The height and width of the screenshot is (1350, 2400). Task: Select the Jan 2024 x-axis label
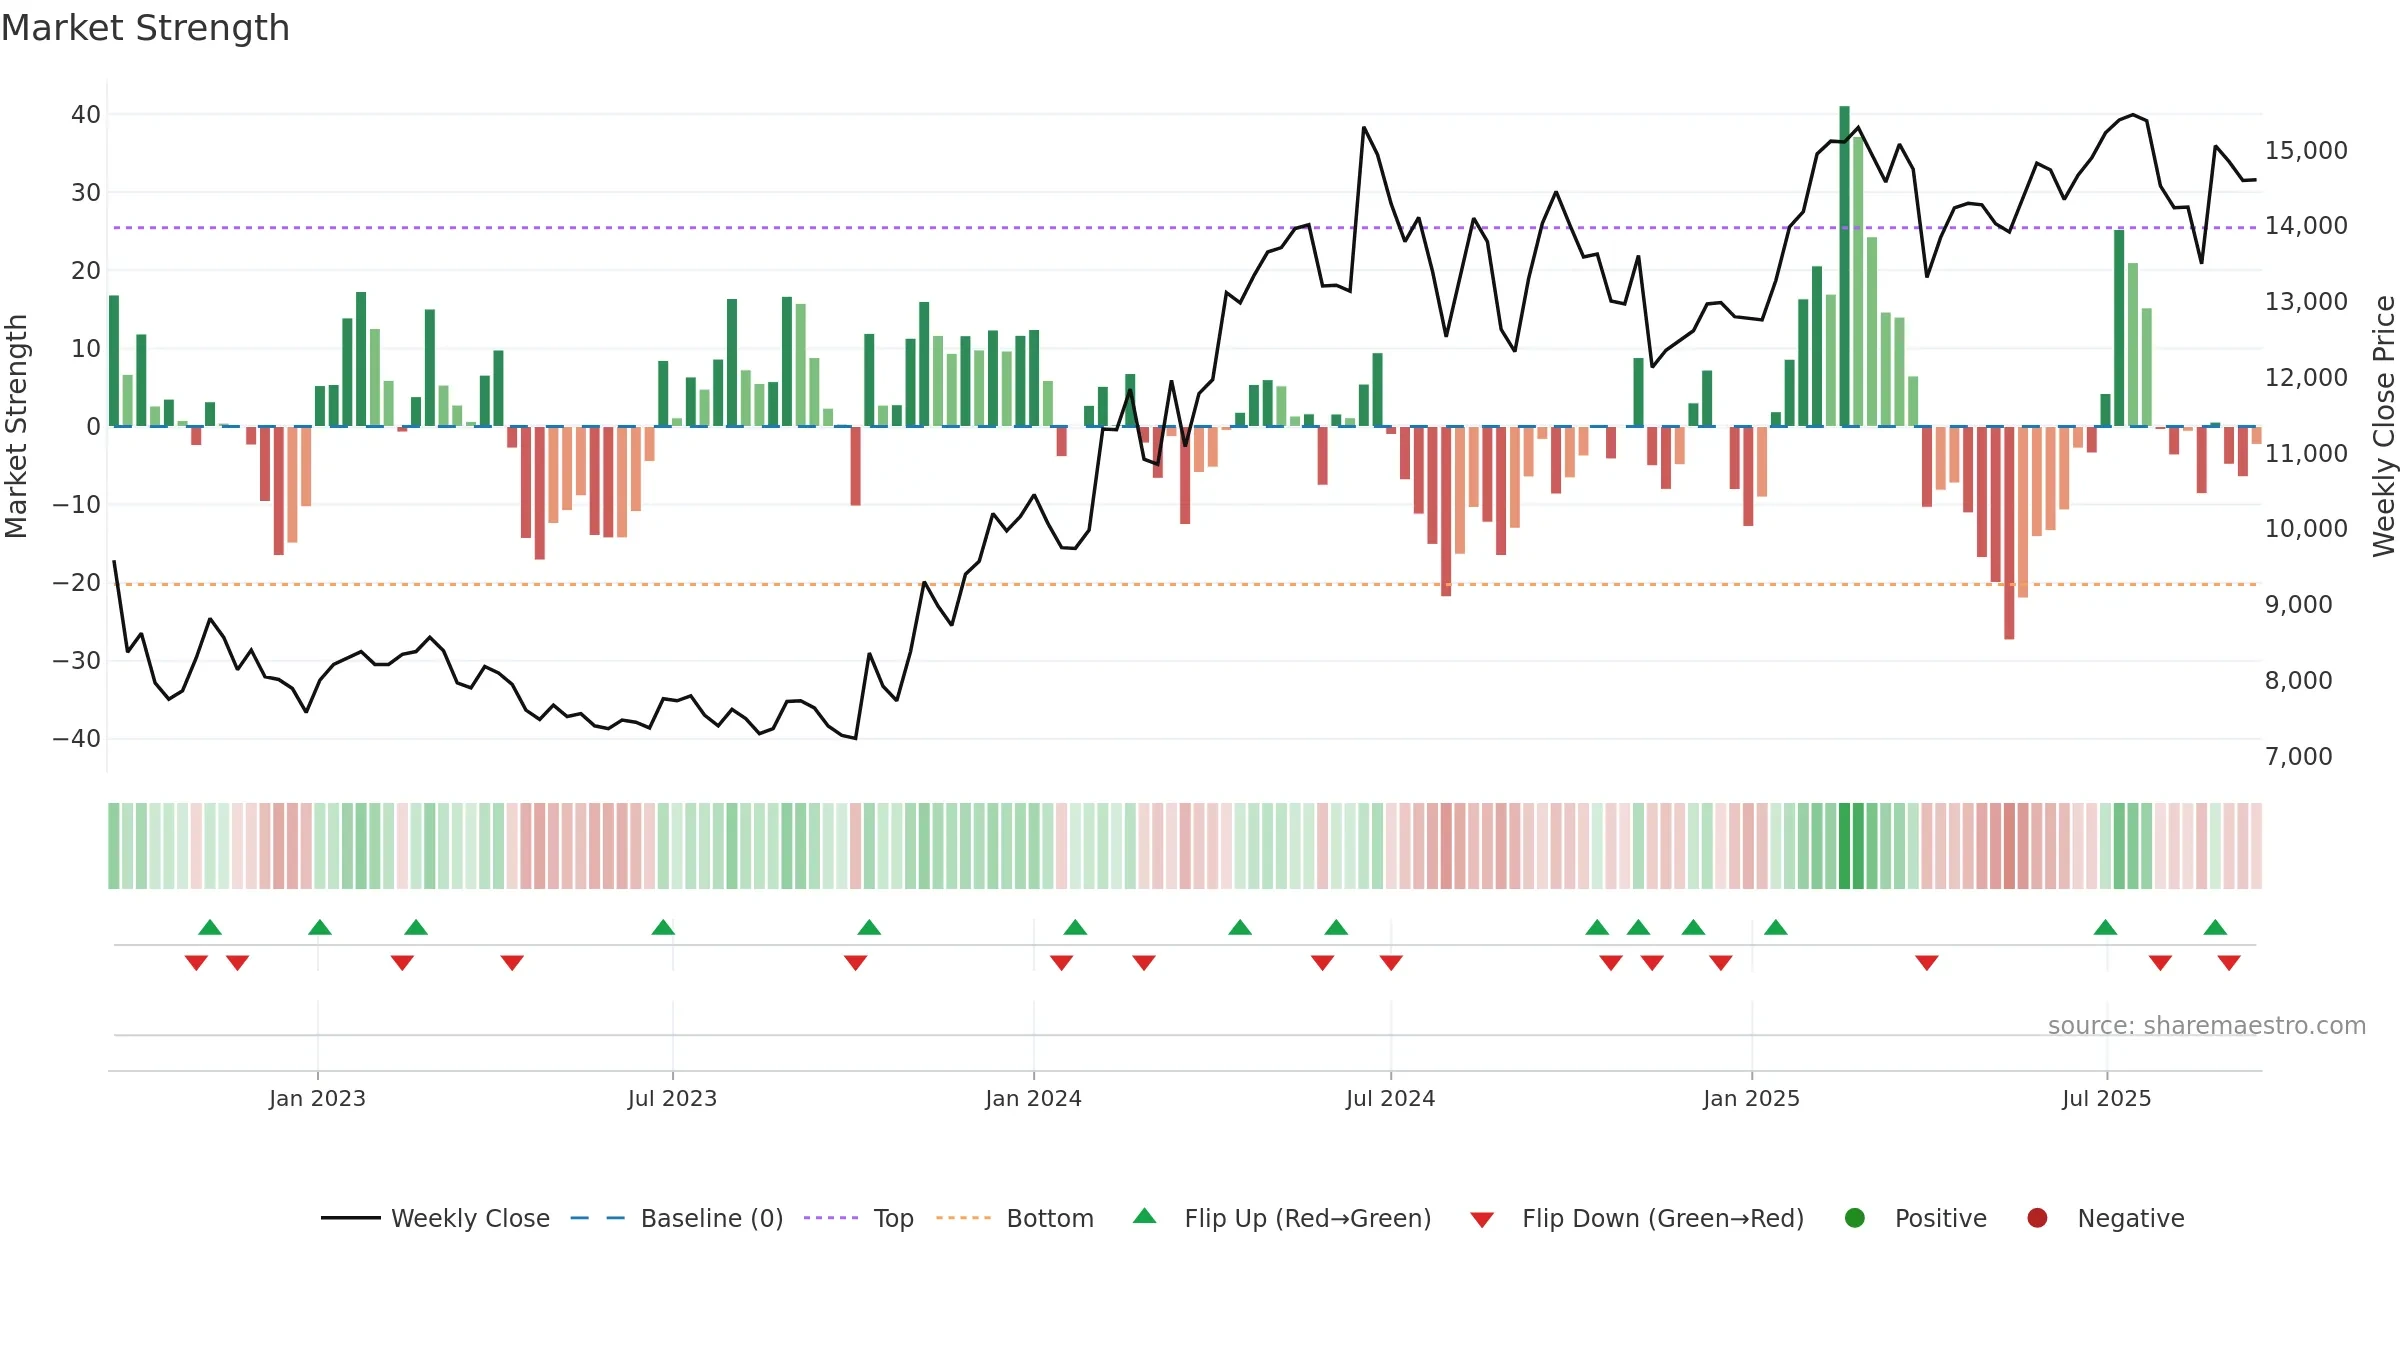(1033, 1098)
